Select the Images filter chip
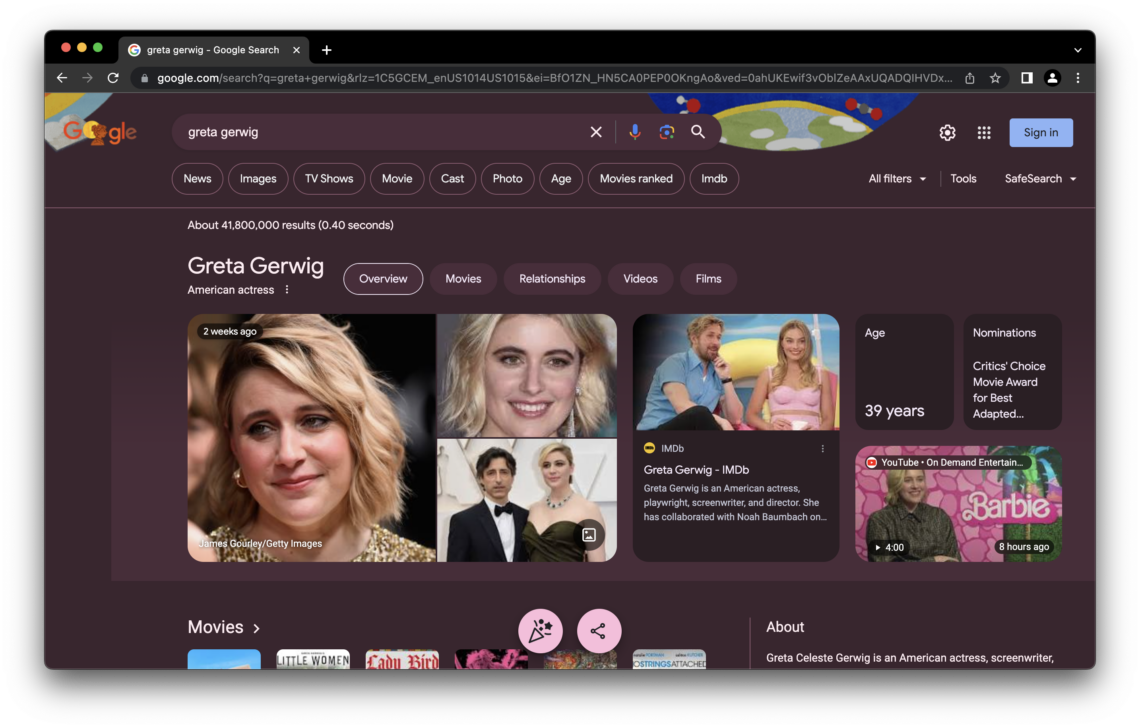The height and width of the screenshot is (728, 1140). pos(258,179)
